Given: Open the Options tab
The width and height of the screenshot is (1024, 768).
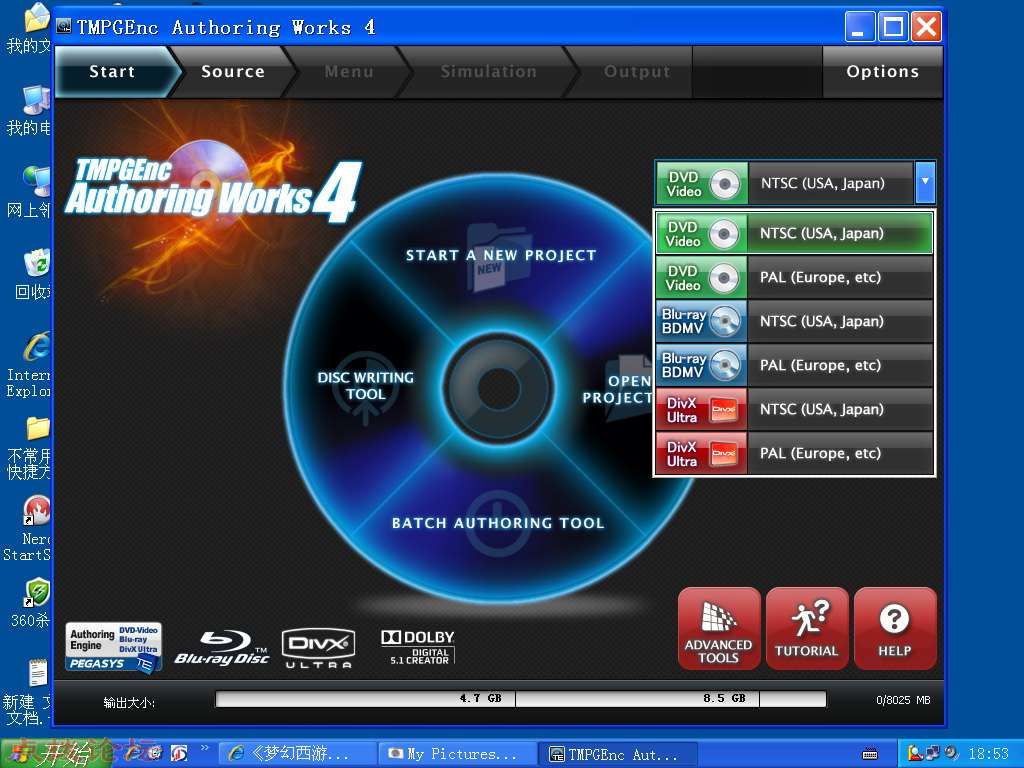Looking at the screenshot, I should [882, 72].
